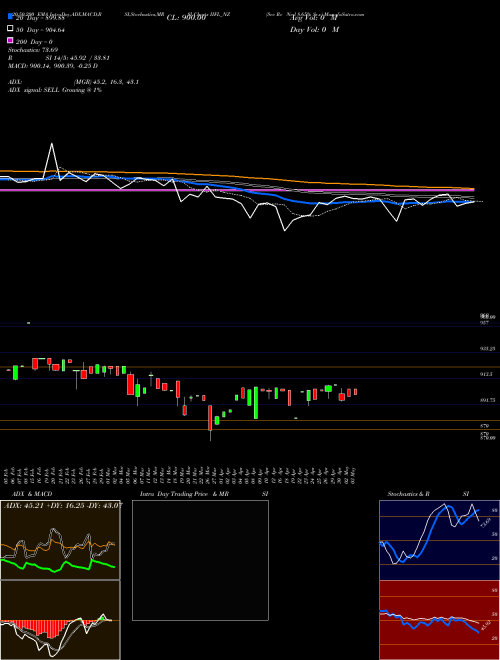
Task: Click the 912.5 price axis label
Action: (487, 374)
